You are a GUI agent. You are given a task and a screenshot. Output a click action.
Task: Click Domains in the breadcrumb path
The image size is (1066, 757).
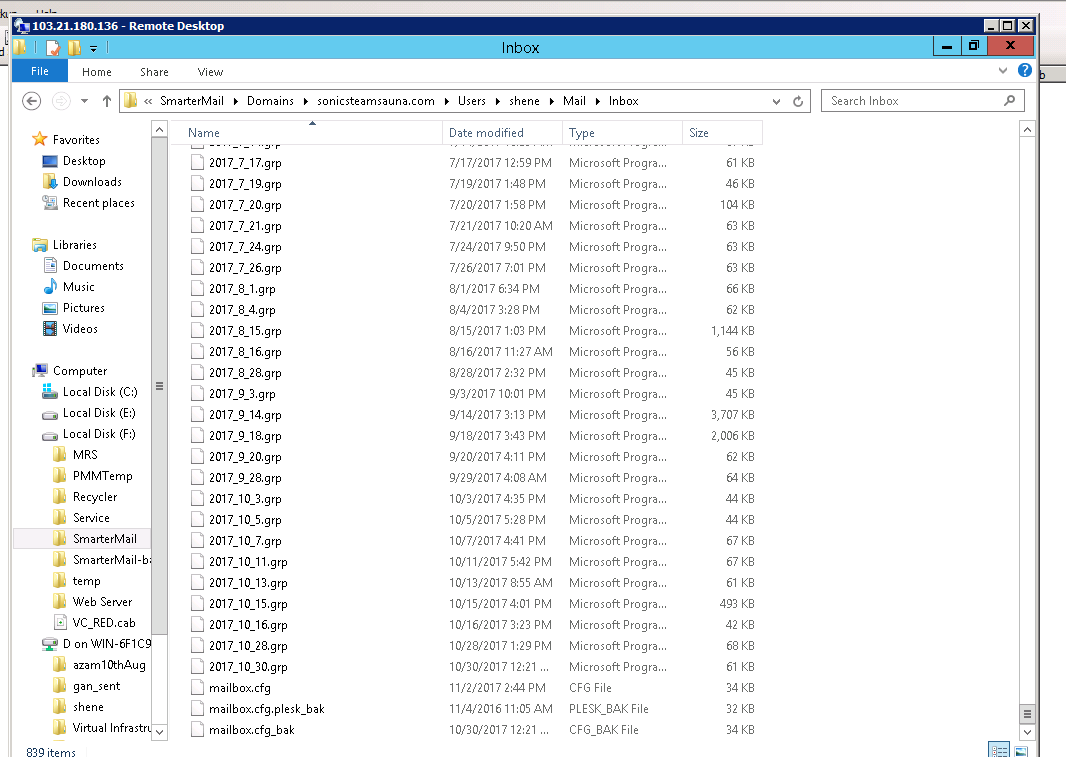point(270,101)
